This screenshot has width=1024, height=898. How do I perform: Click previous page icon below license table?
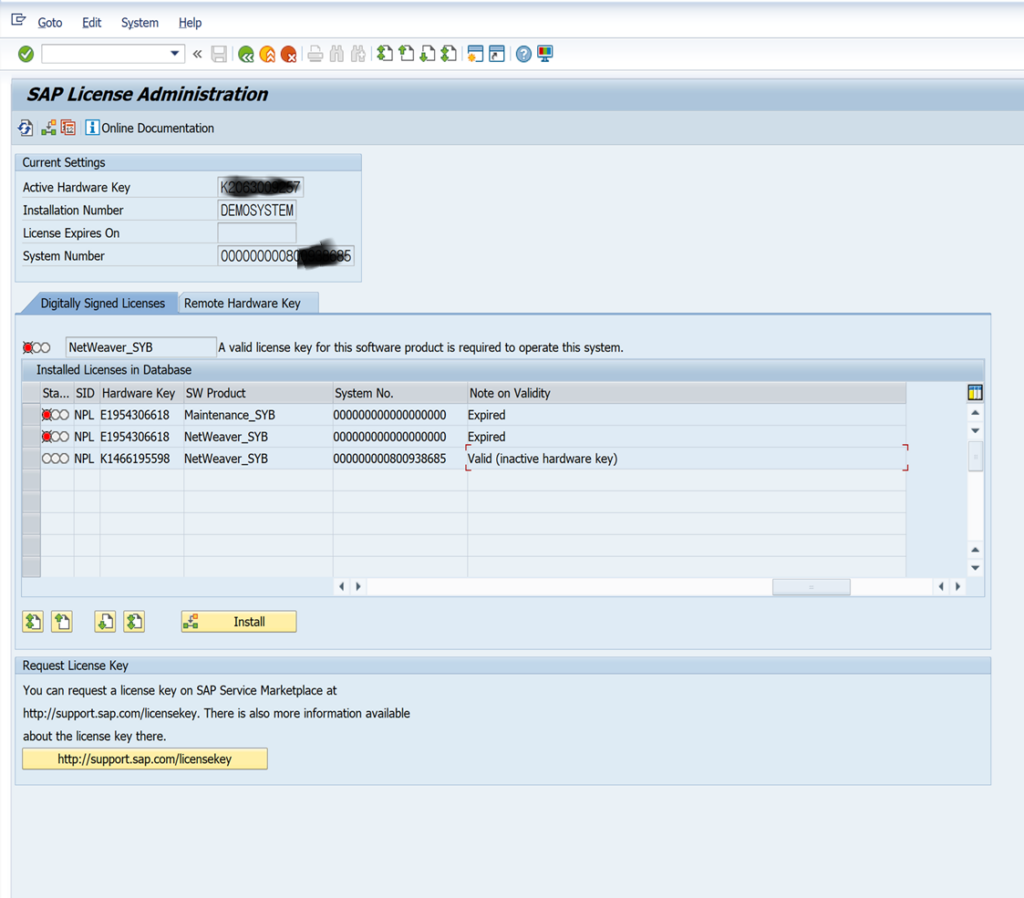(62, 622)
